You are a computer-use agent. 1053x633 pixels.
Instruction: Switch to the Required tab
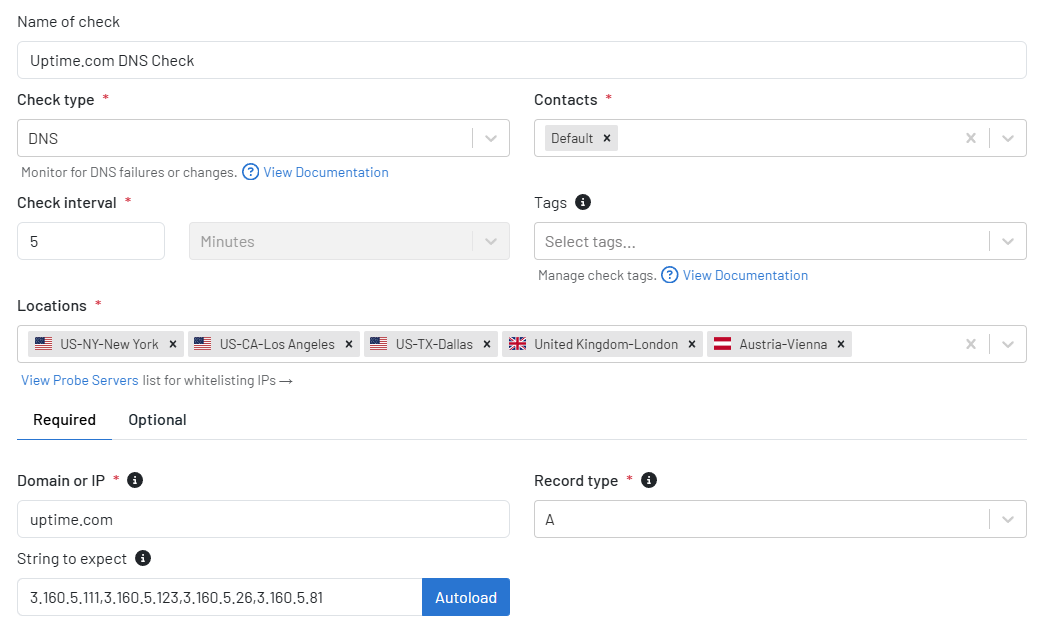pos(64,420)
